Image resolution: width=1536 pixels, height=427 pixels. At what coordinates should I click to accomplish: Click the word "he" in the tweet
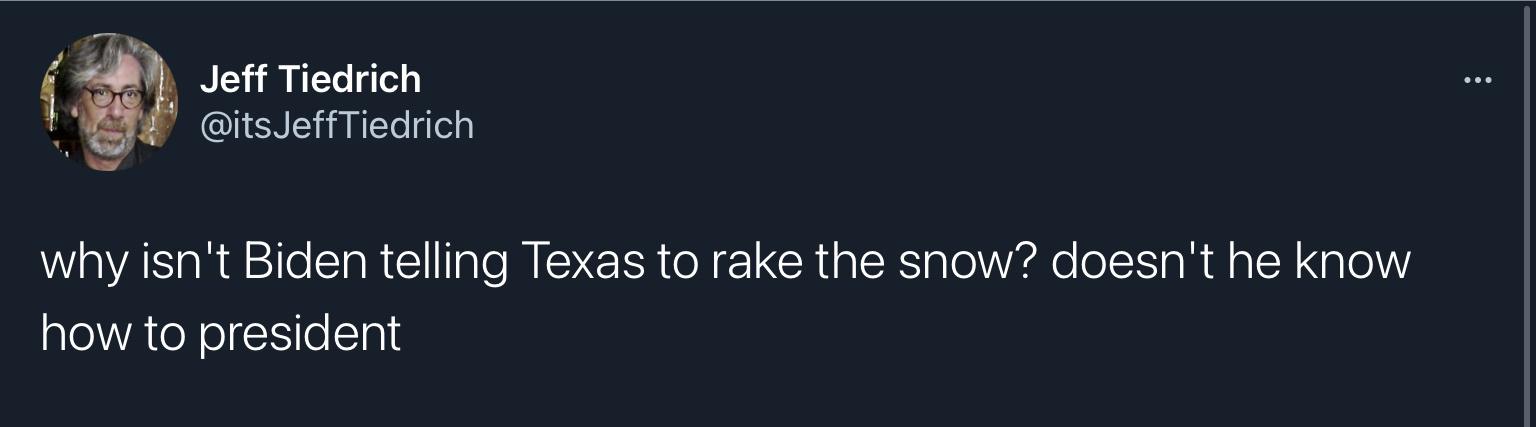(x=1257, y=263)
